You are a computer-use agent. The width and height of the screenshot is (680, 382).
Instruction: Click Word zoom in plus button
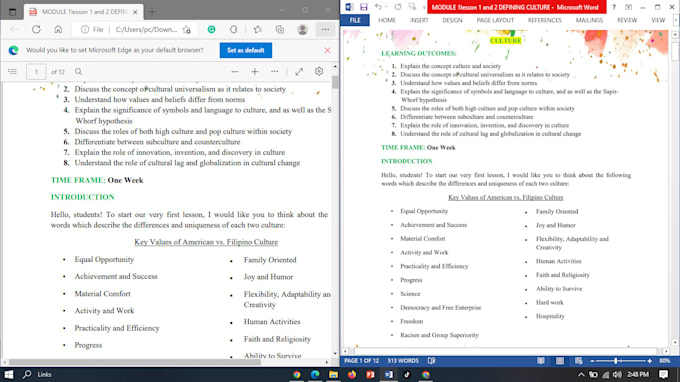point(649,361)
